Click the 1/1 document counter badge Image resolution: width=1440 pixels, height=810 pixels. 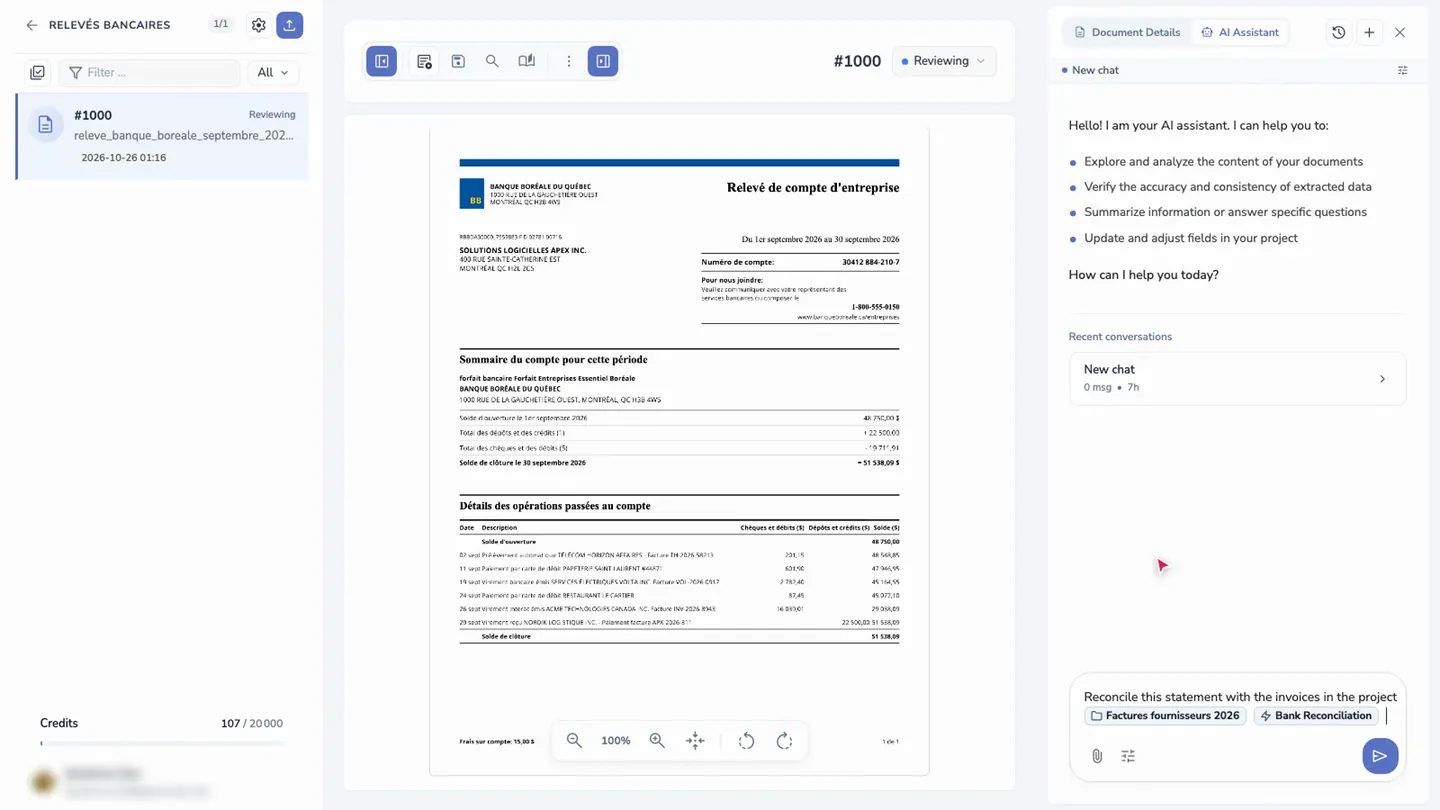point(221,24)
